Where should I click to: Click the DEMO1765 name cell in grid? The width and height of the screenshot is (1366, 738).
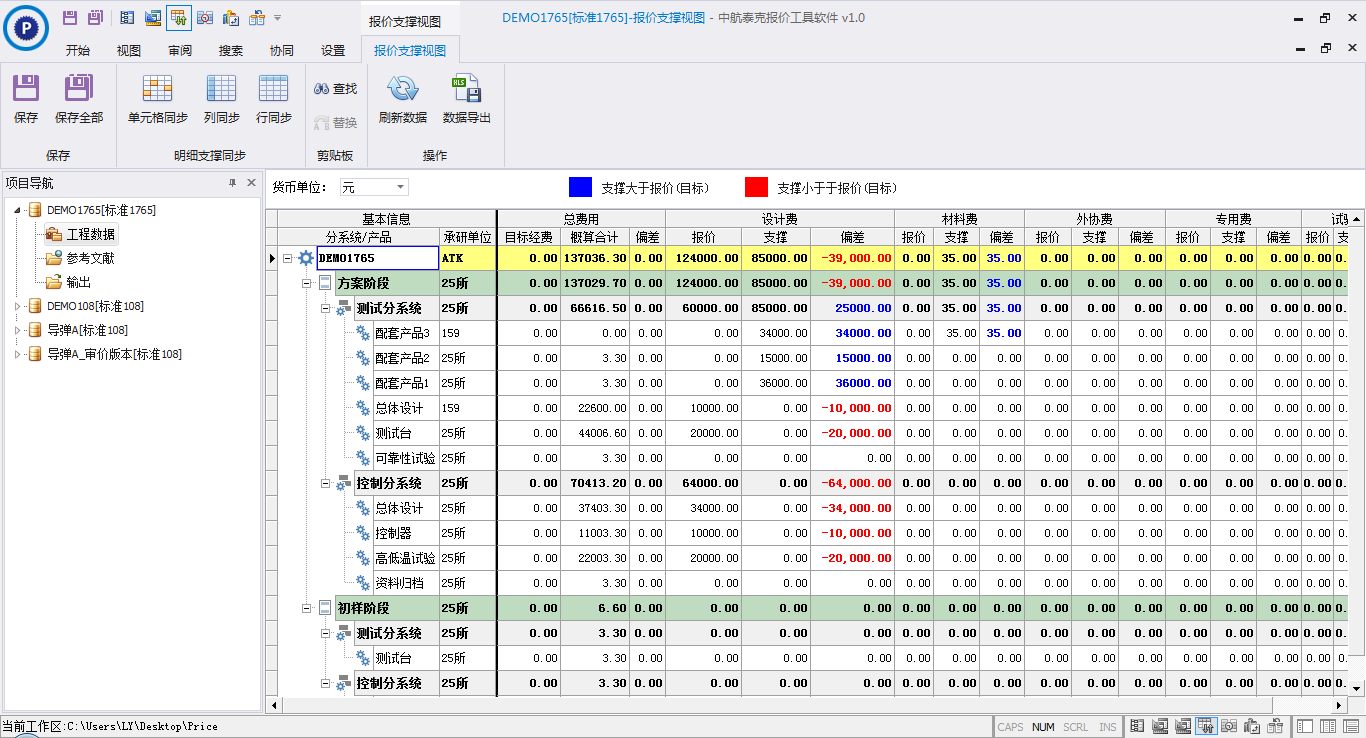(x=376, y=258)
